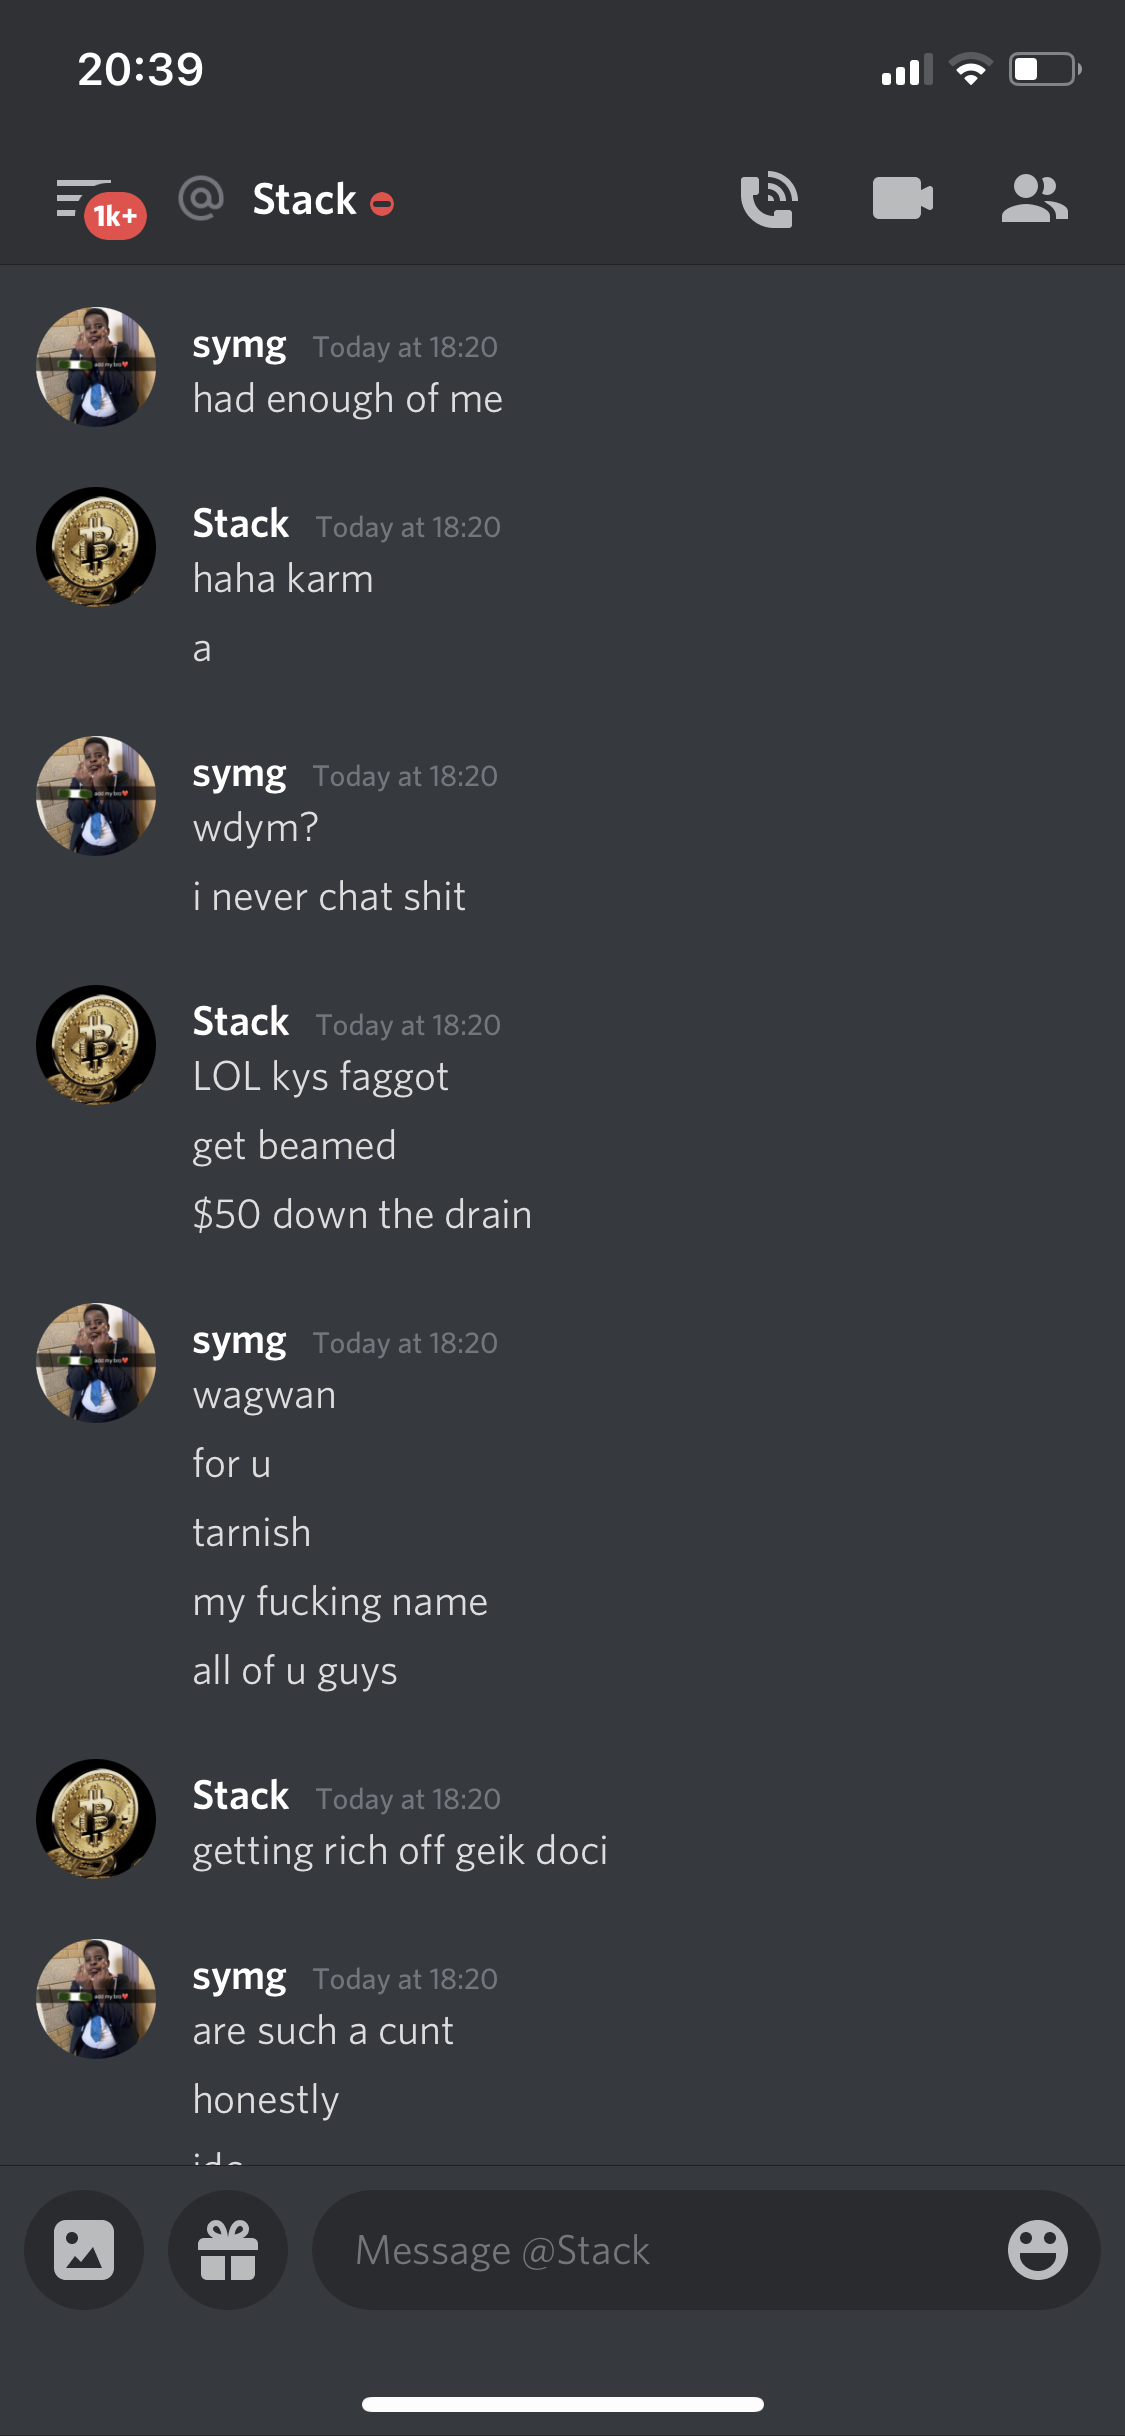Open Stack's profile from the header name
The height and width of the screenshot is (2436, 1125).
[304, 199]
